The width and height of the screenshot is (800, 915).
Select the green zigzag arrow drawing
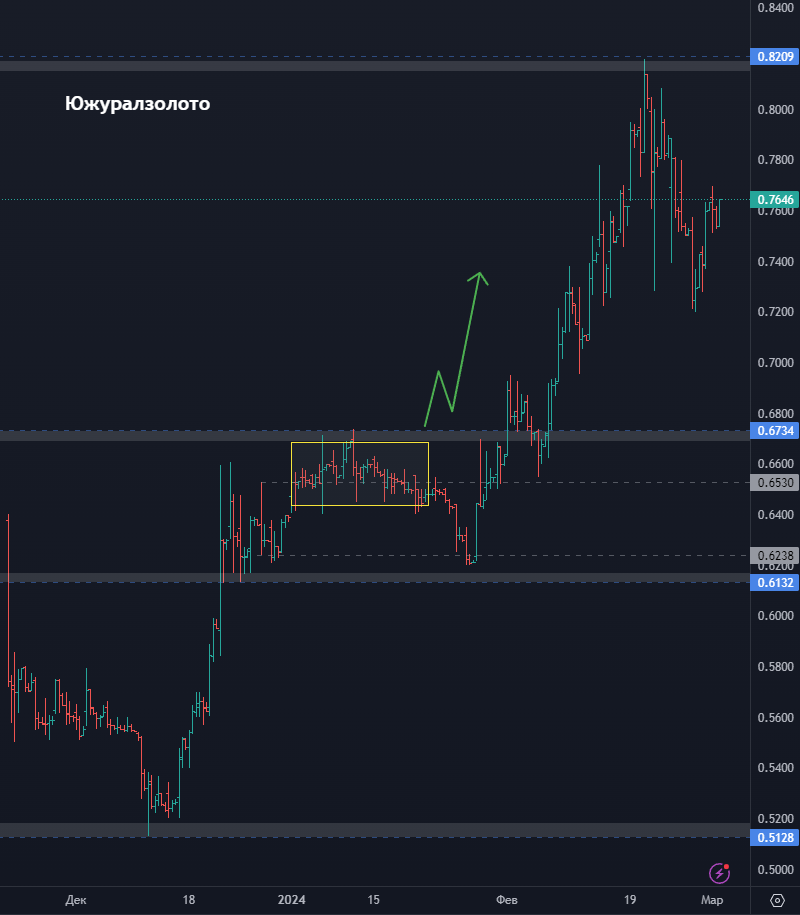point(456,349)
